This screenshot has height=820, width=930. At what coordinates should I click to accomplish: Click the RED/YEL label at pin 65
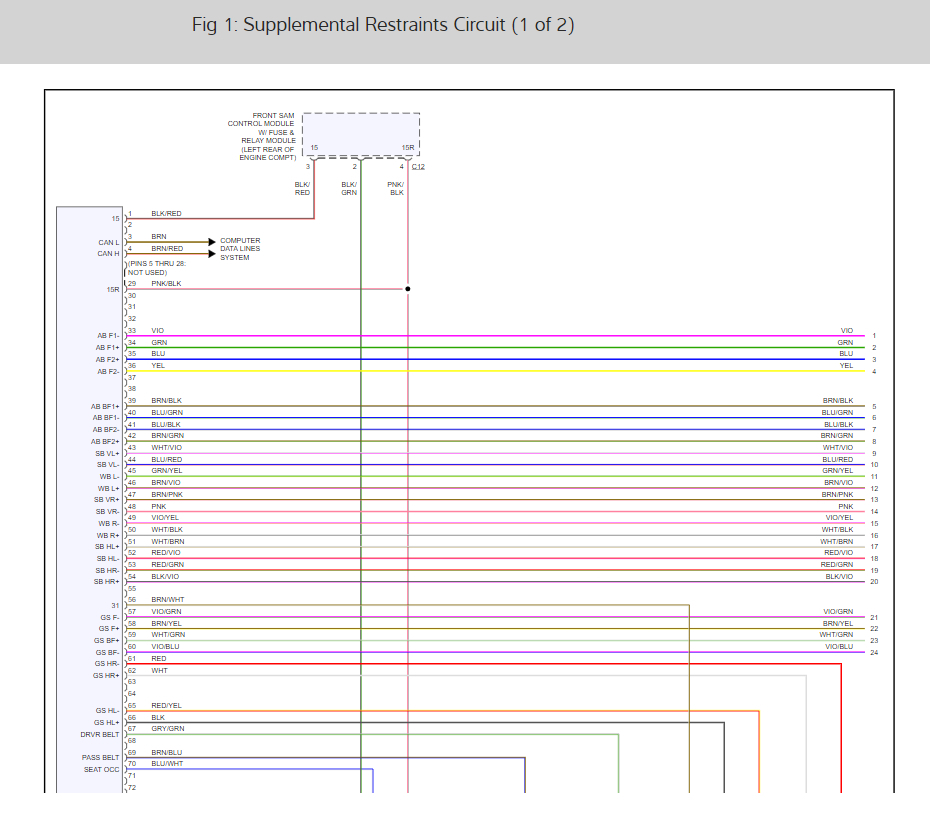point(166,706)
